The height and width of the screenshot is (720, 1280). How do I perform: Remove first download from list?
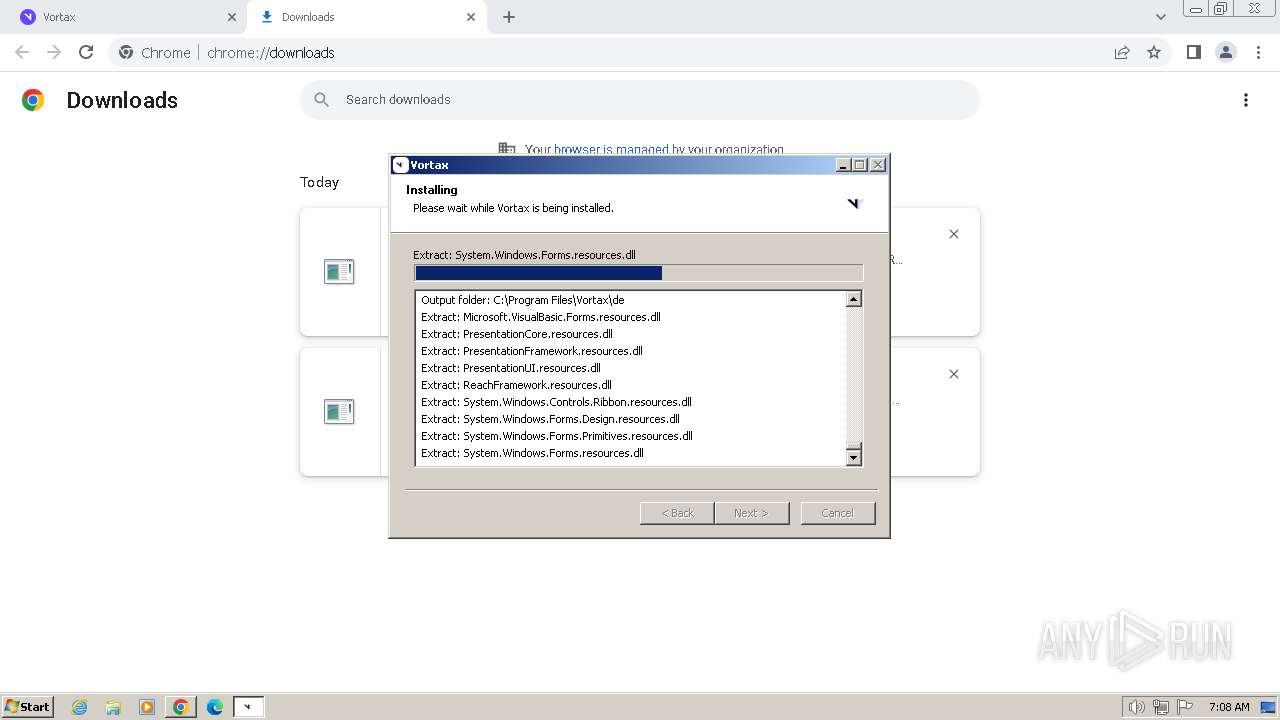click(x=954, y=234)
